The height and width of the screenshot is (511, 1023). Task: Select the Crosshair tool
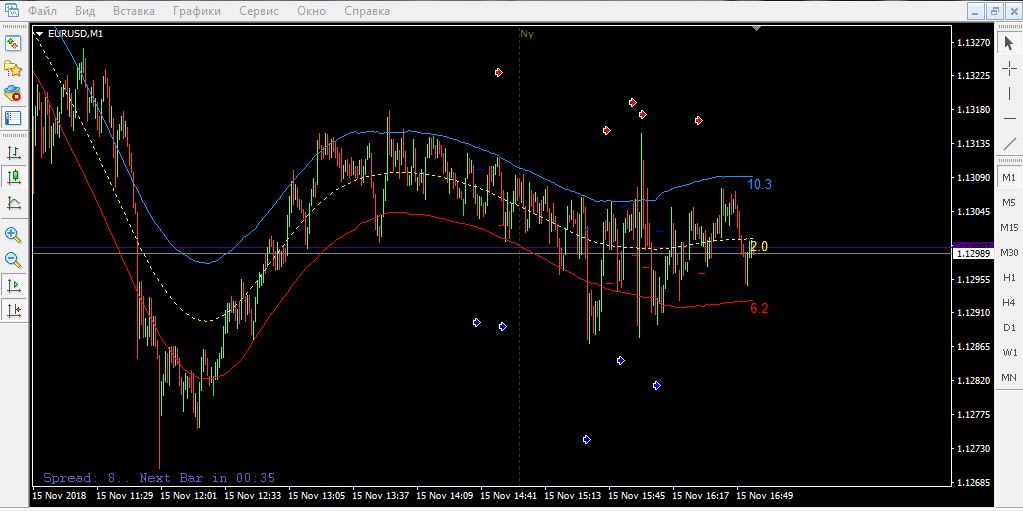click(1009, 69)
